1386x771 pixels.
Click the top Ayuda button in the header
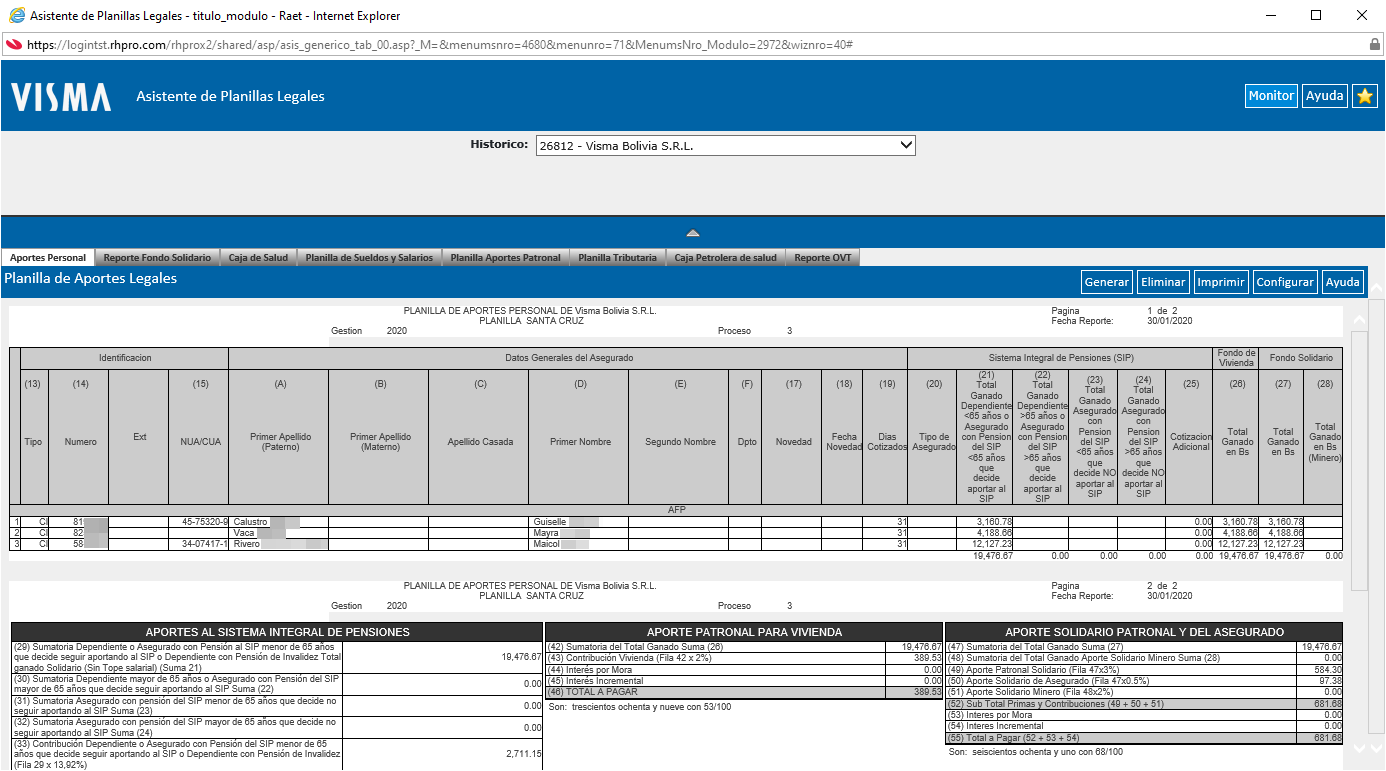click(x=1325, y=96)
